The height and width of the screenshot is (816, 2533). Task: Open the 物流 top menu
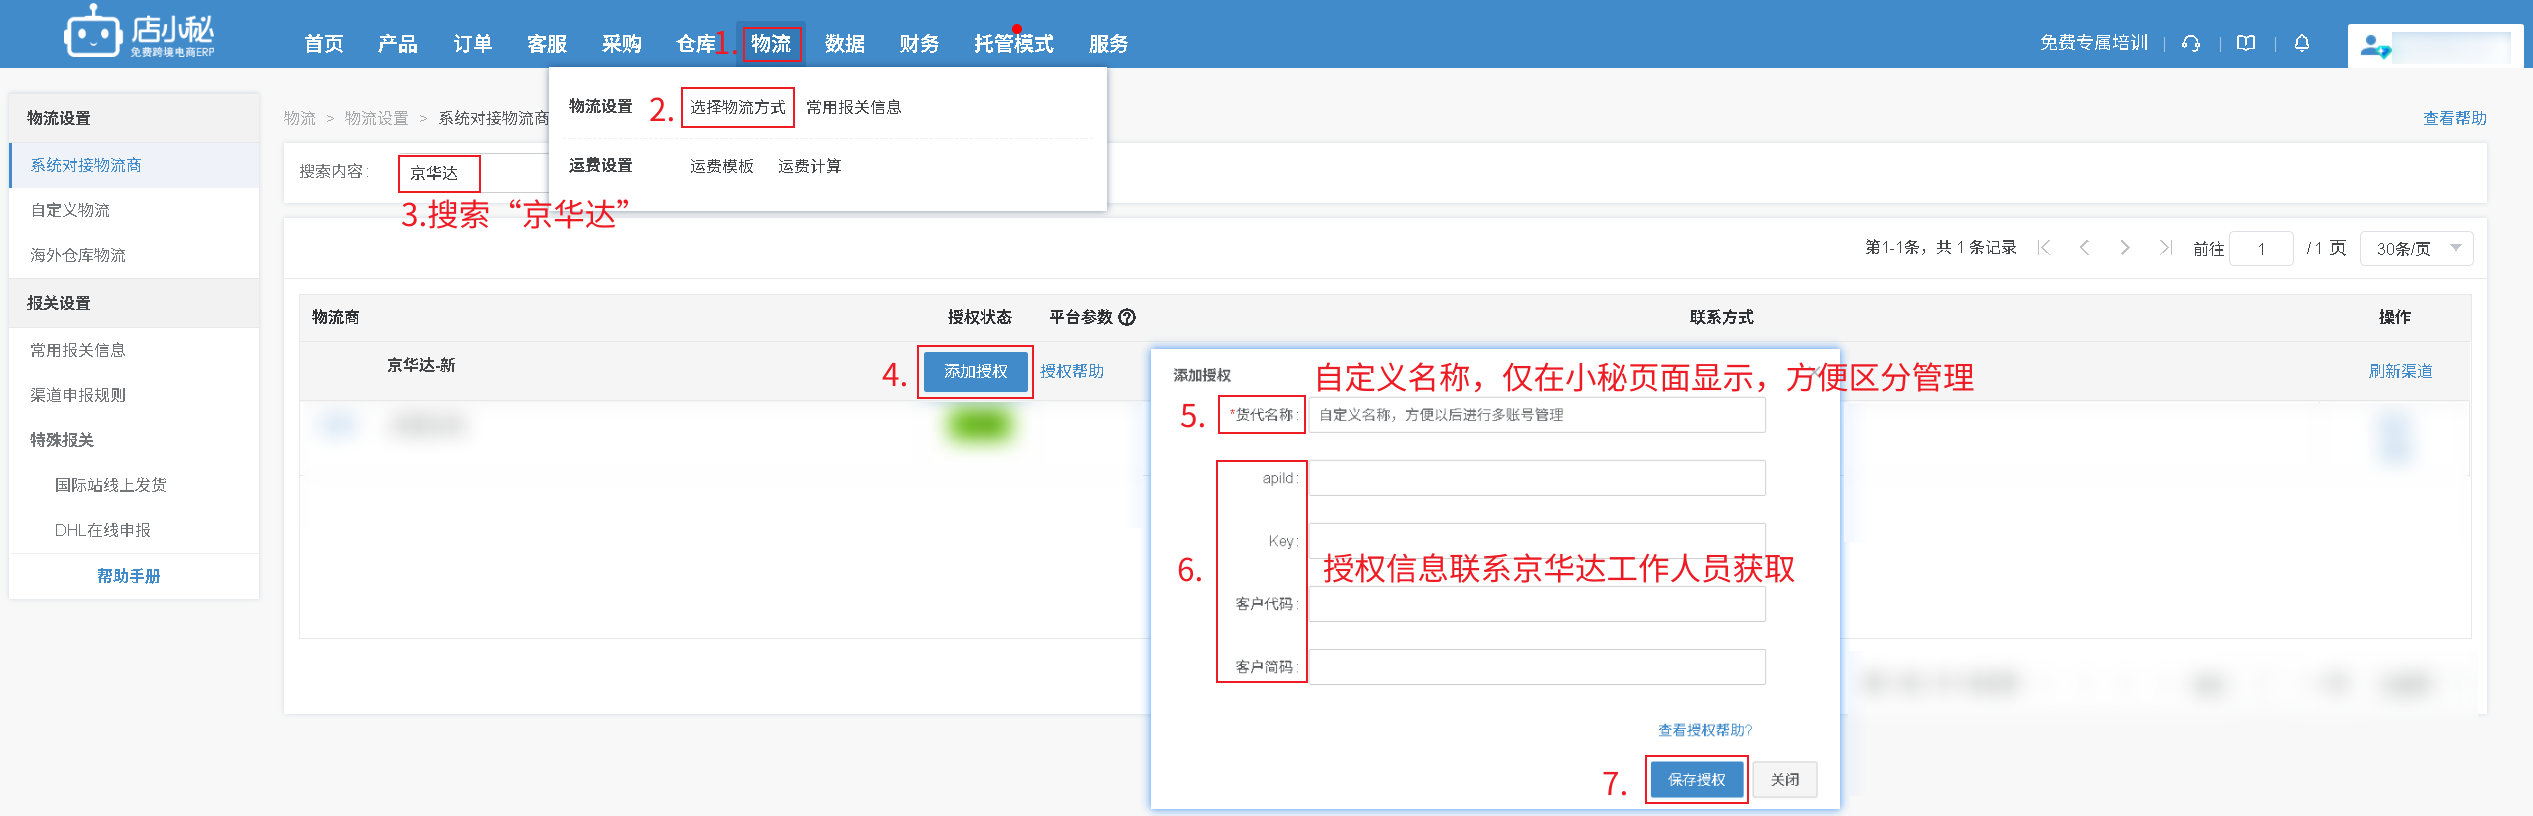771,44
